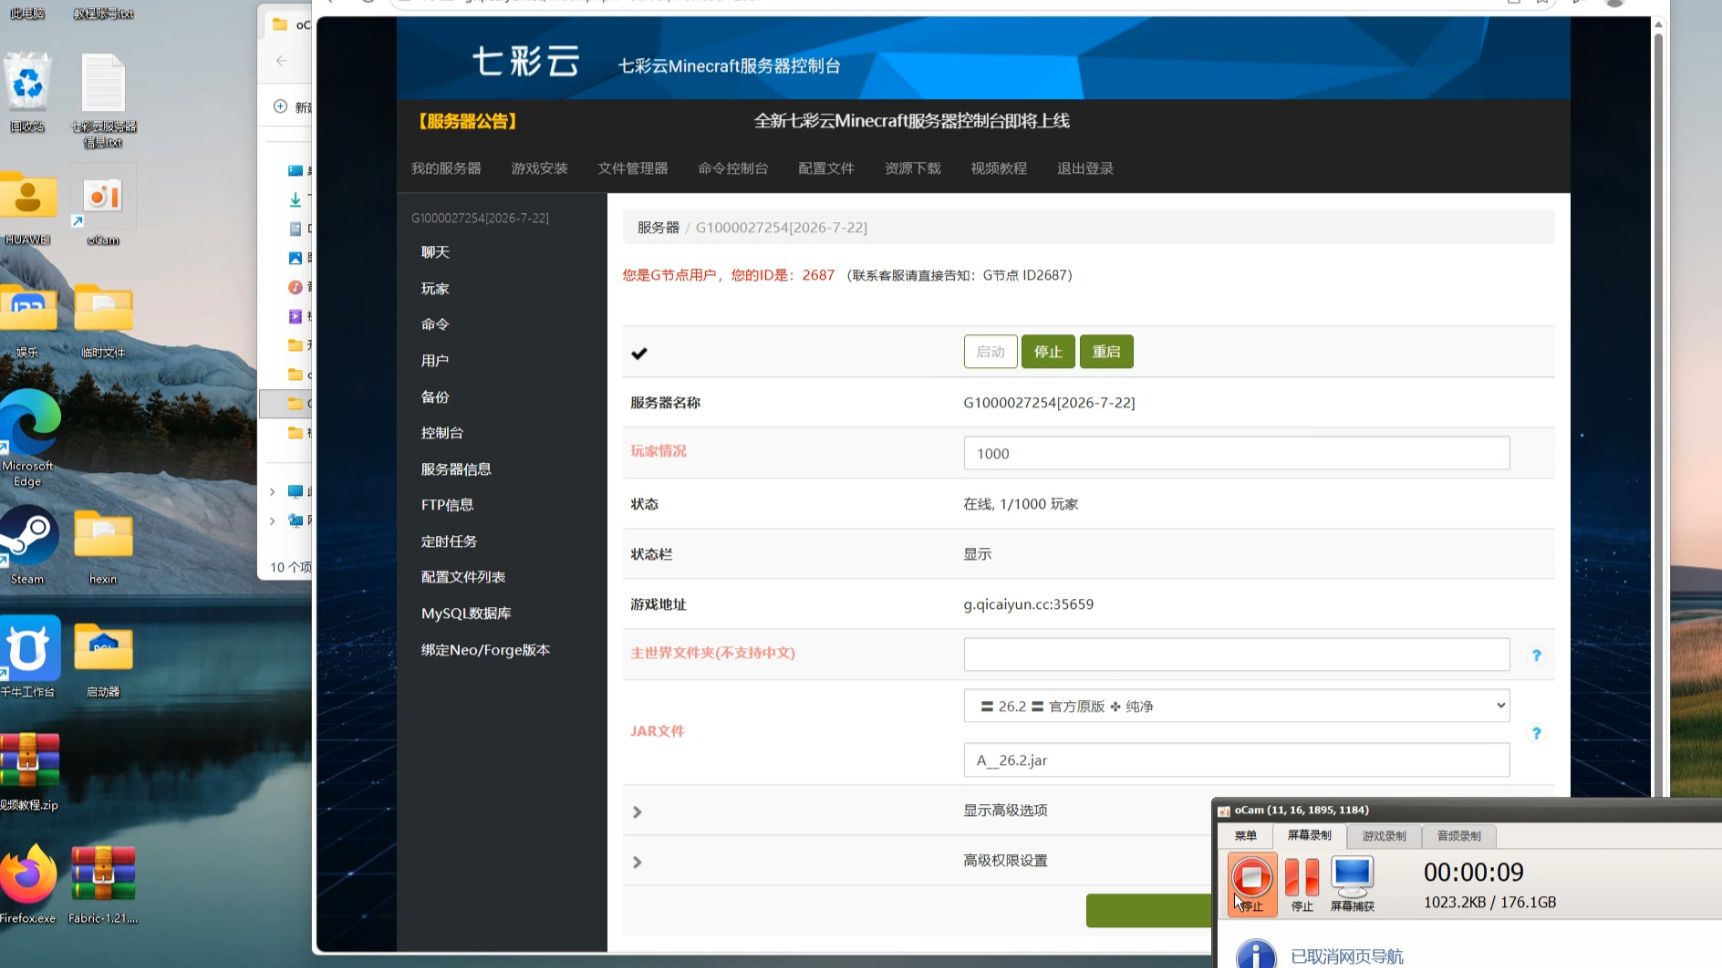Image resolution: width=1722 pixels, height=968 pixels.
Task: Click the downloads icon in File Explorer sidebar
Action: point(295,199)
